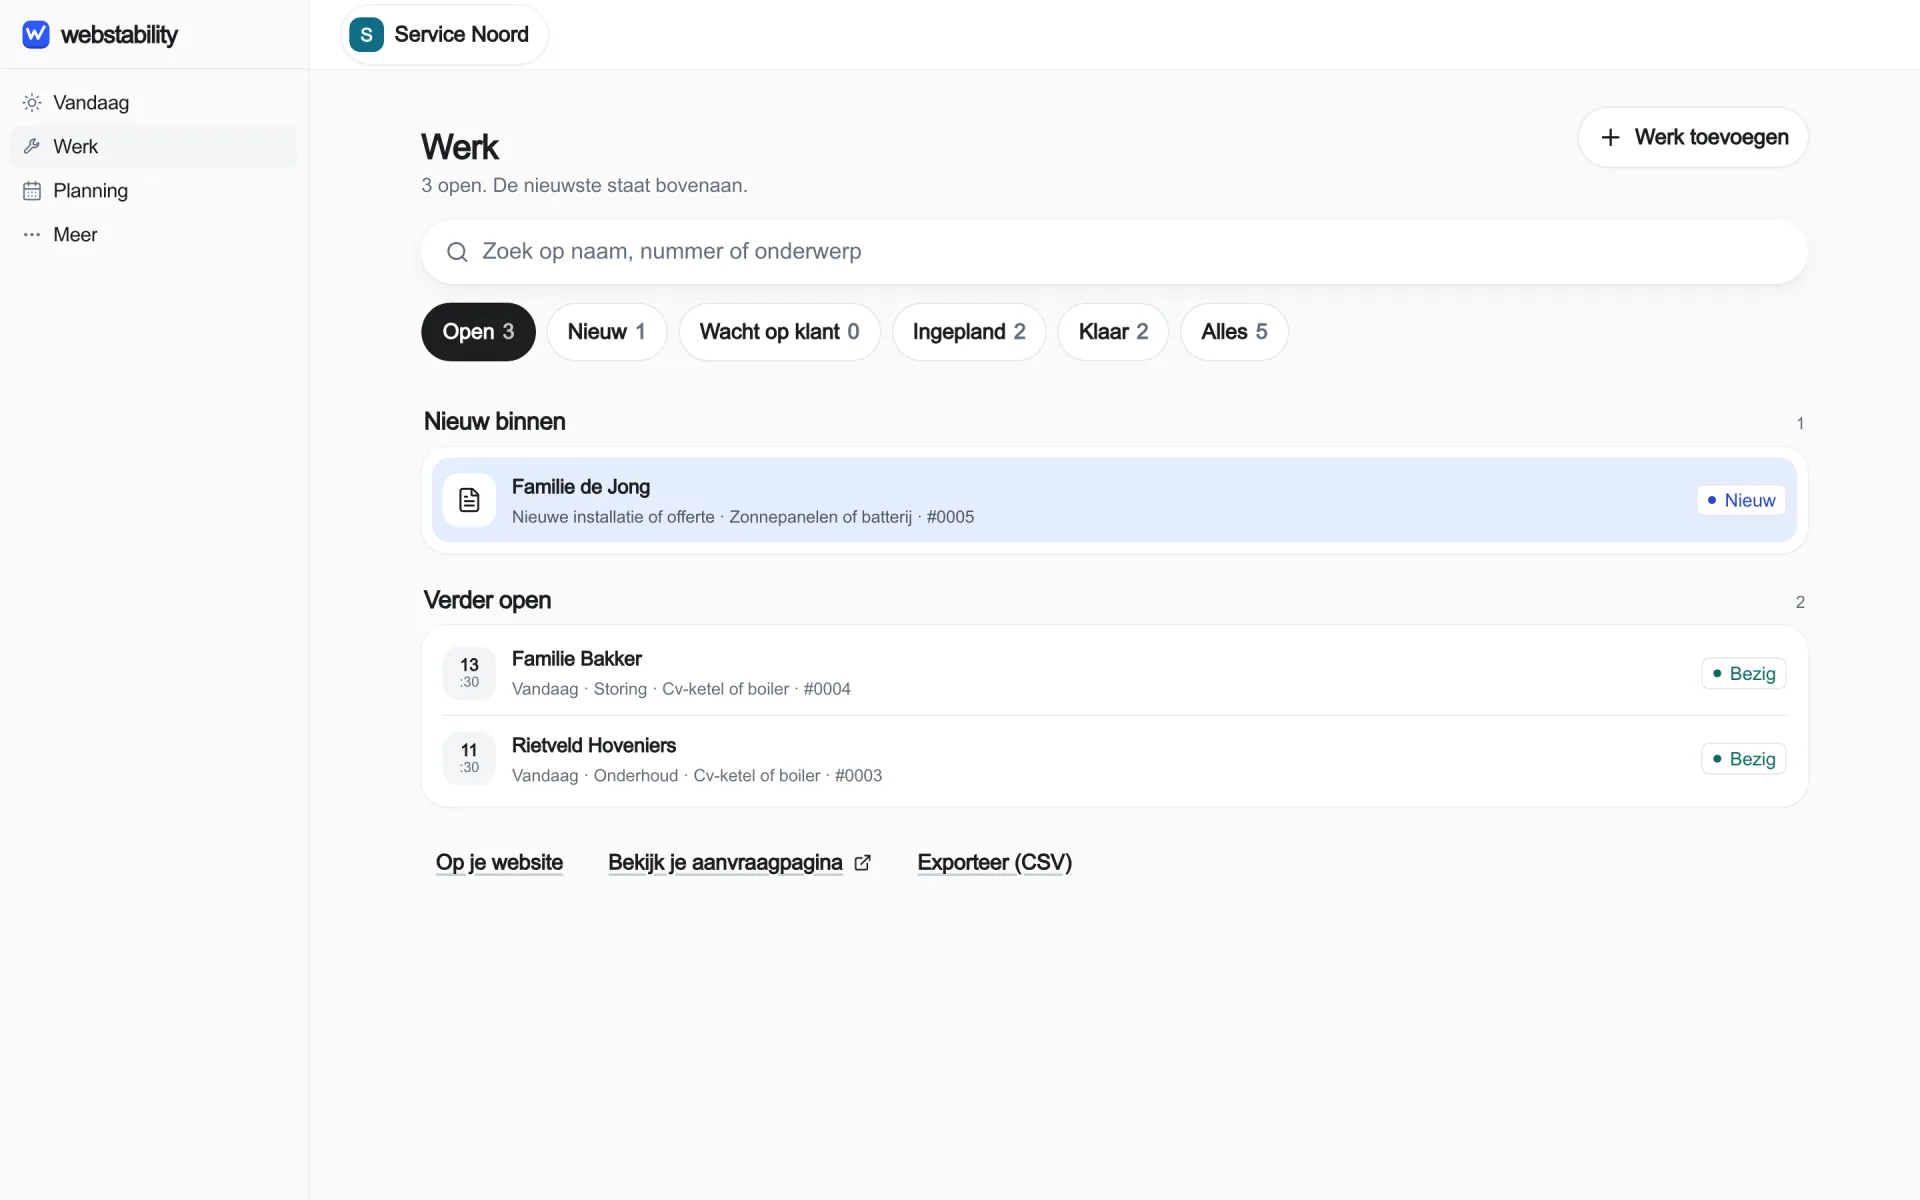Click the Planning calendar icon
The height and width of the screenshot is (1200, 1920).
[x=32, y=191]
